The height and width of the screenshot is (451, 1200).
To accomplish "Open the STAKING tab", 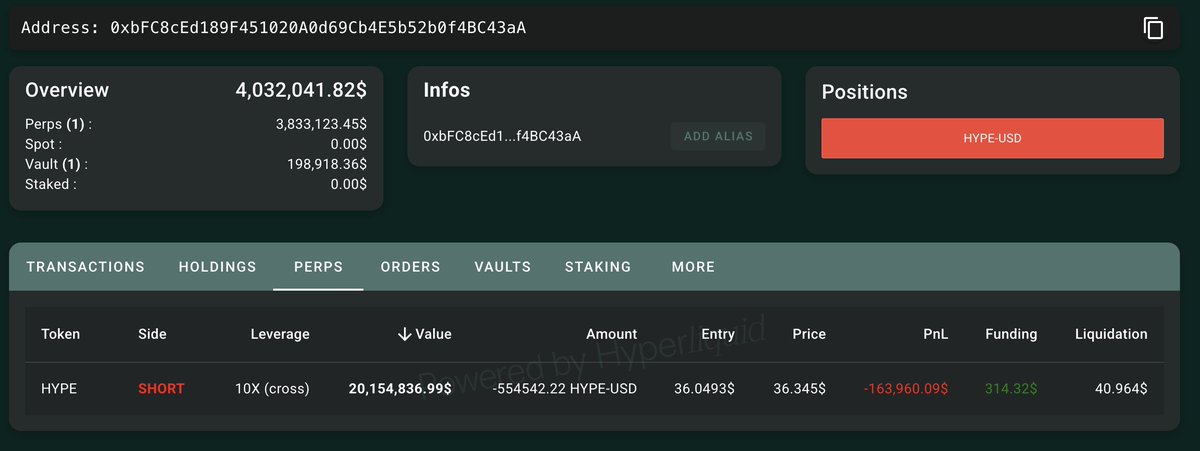I will pos(598,267).
